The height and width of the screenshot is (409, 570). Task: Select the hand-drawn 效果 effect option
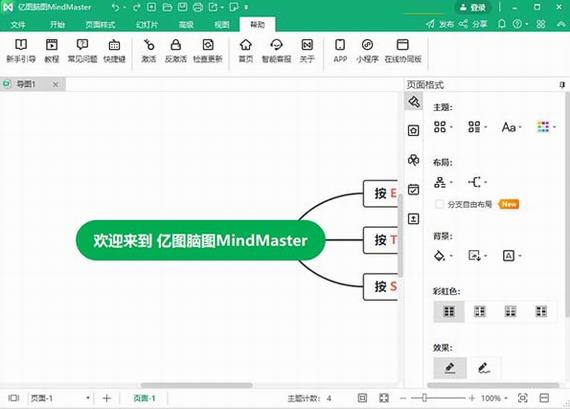click(x=484, y=368)
